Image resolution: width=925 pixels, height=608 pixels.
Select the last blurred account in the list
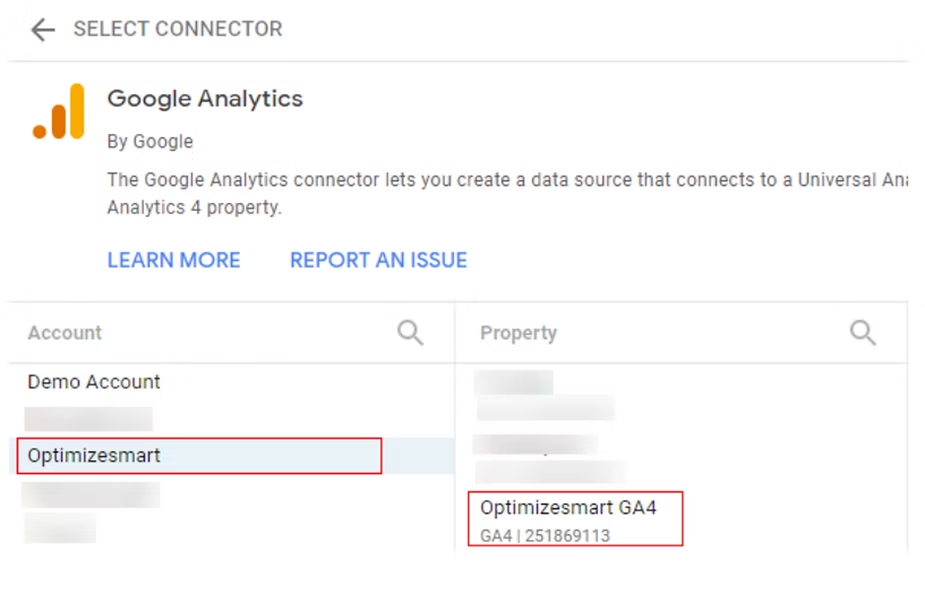tap(60, 528)
